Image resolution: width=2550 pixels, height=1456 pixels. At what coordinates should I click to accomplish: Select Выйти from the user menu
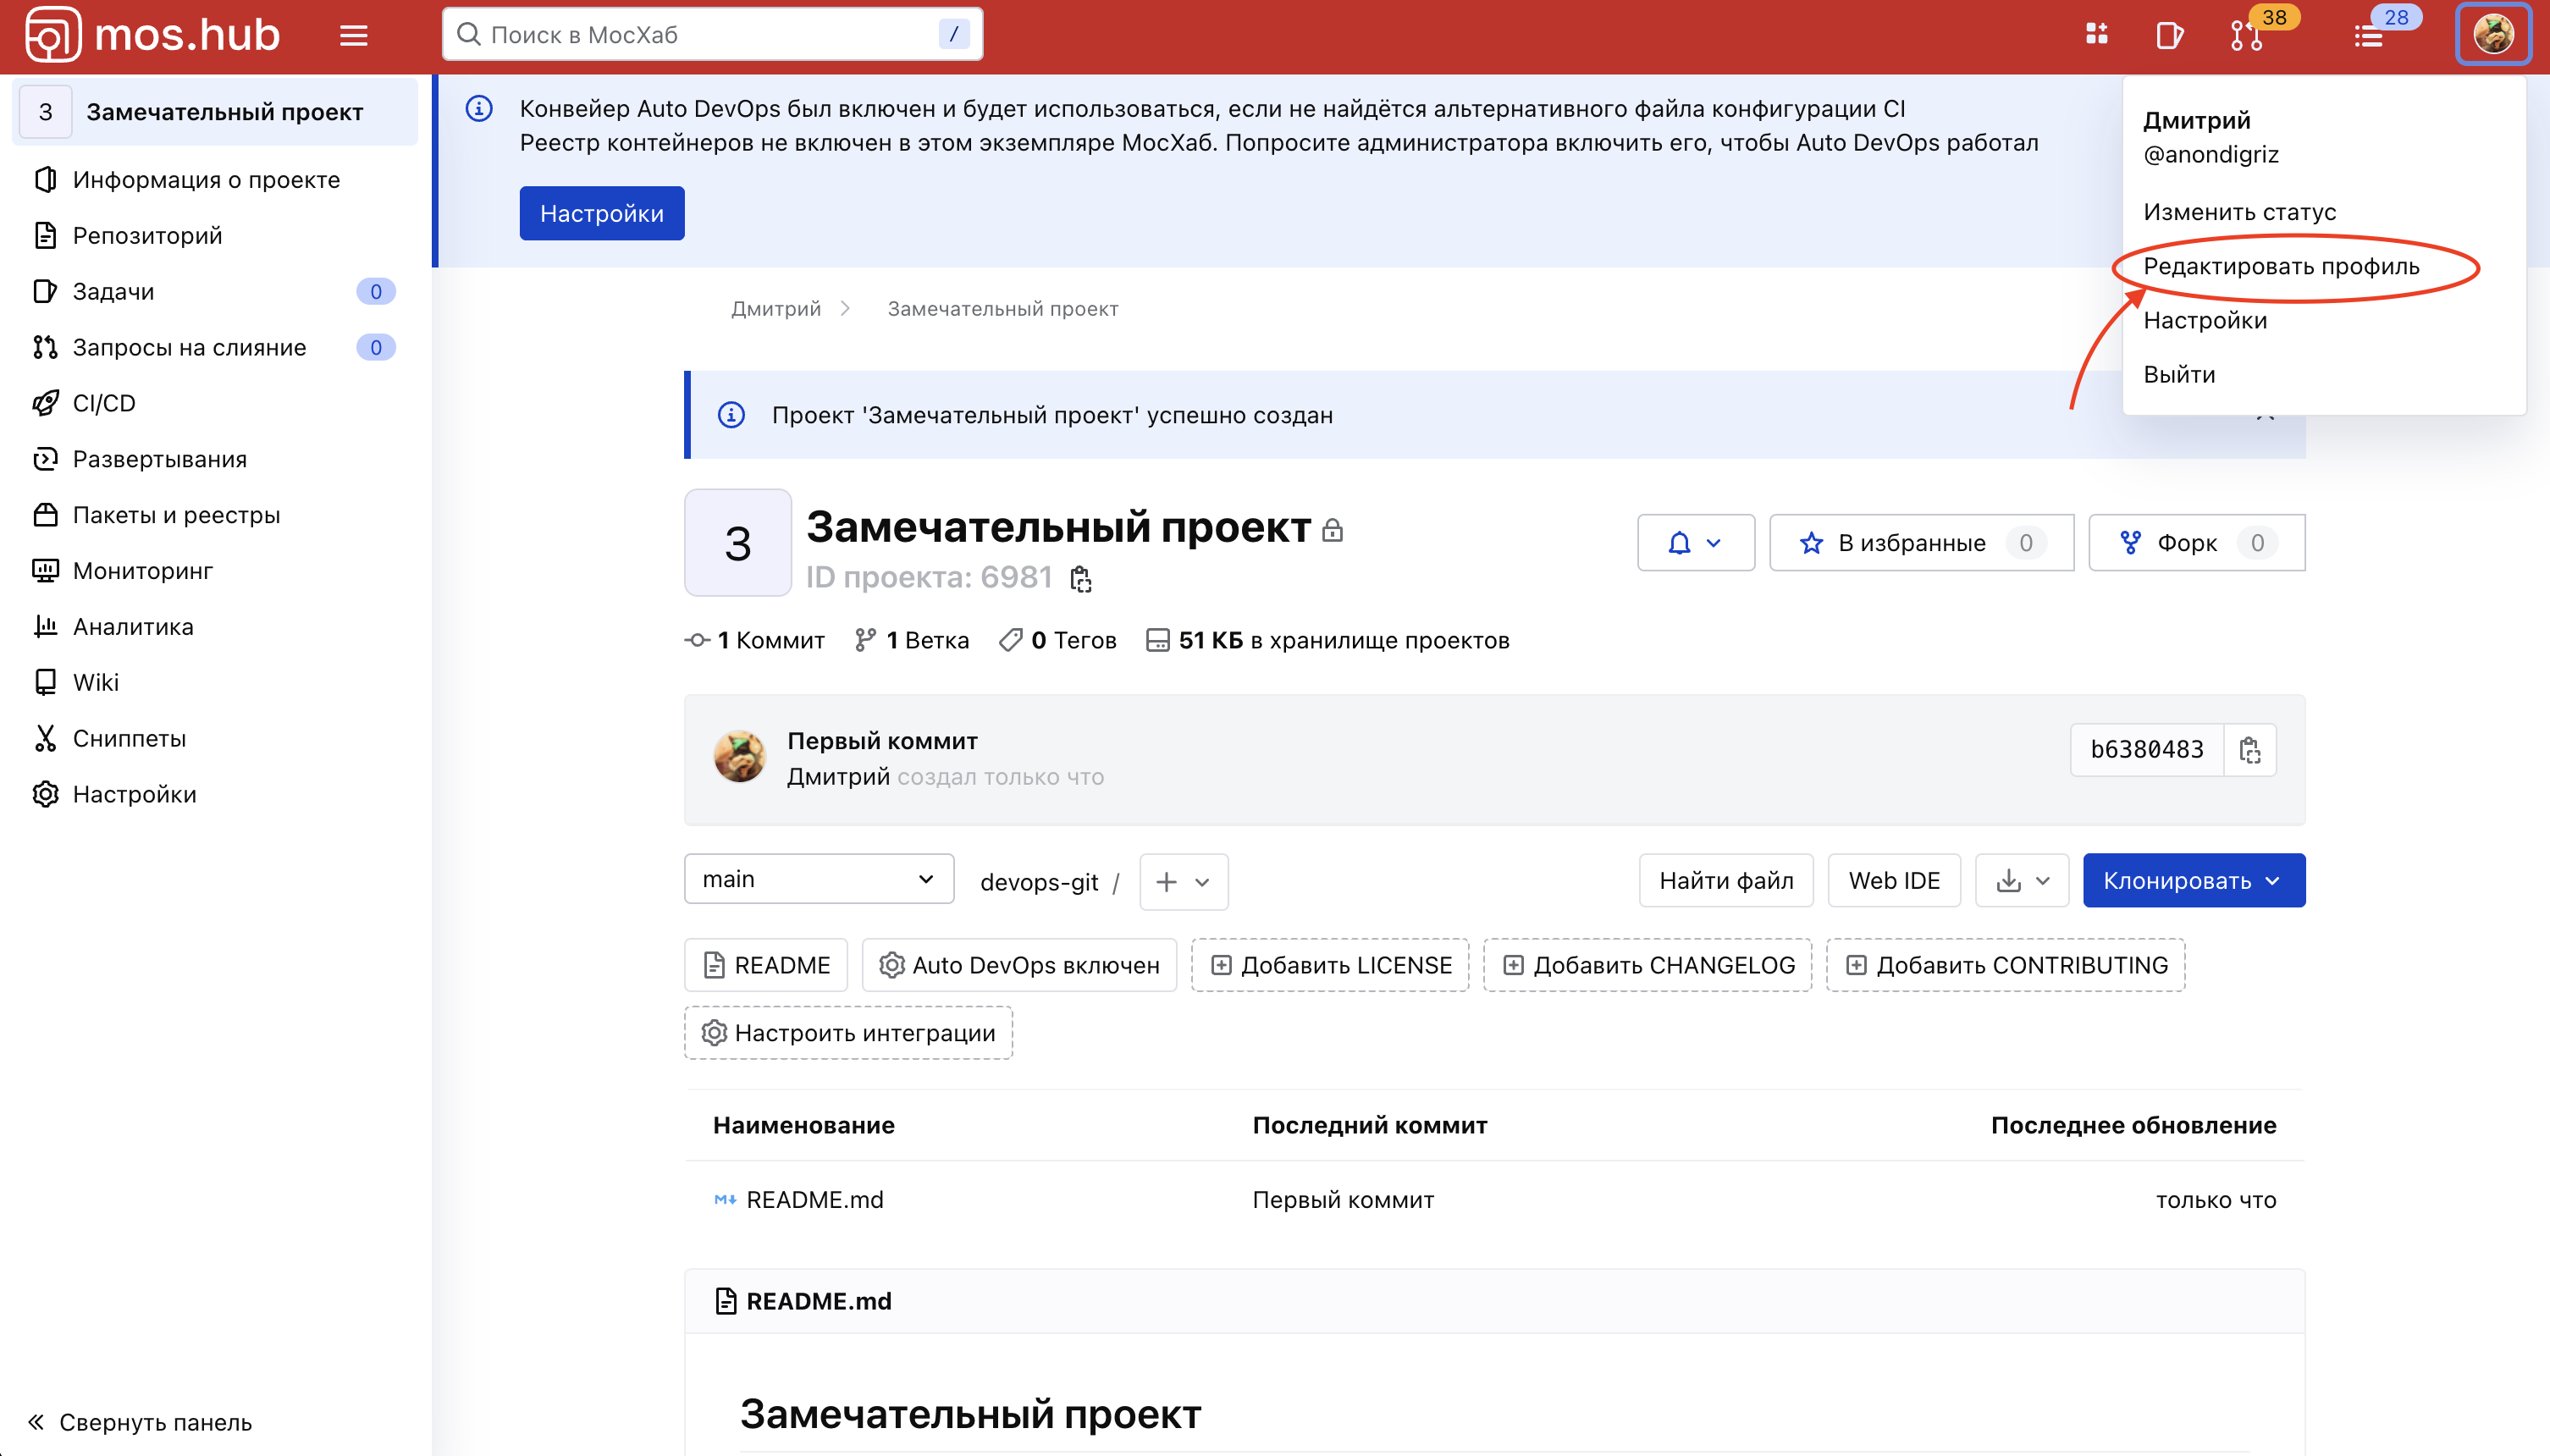pyautogui.click(x=2179, y=373)
